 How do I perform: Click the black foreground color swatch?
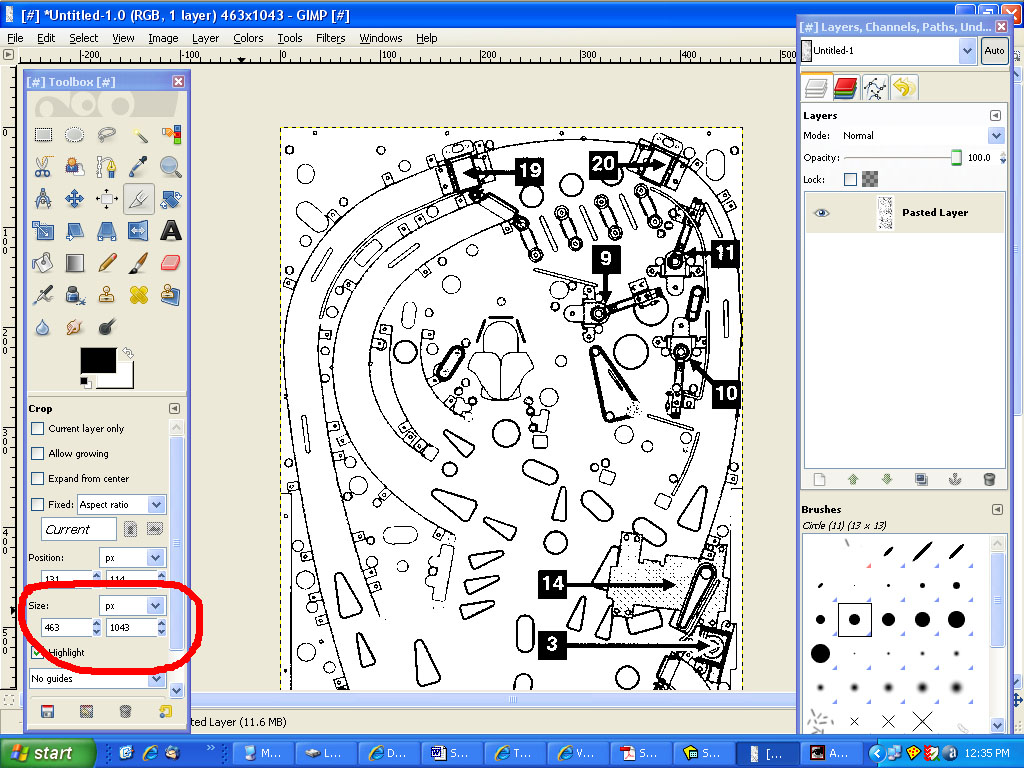(x=97, y=362)
